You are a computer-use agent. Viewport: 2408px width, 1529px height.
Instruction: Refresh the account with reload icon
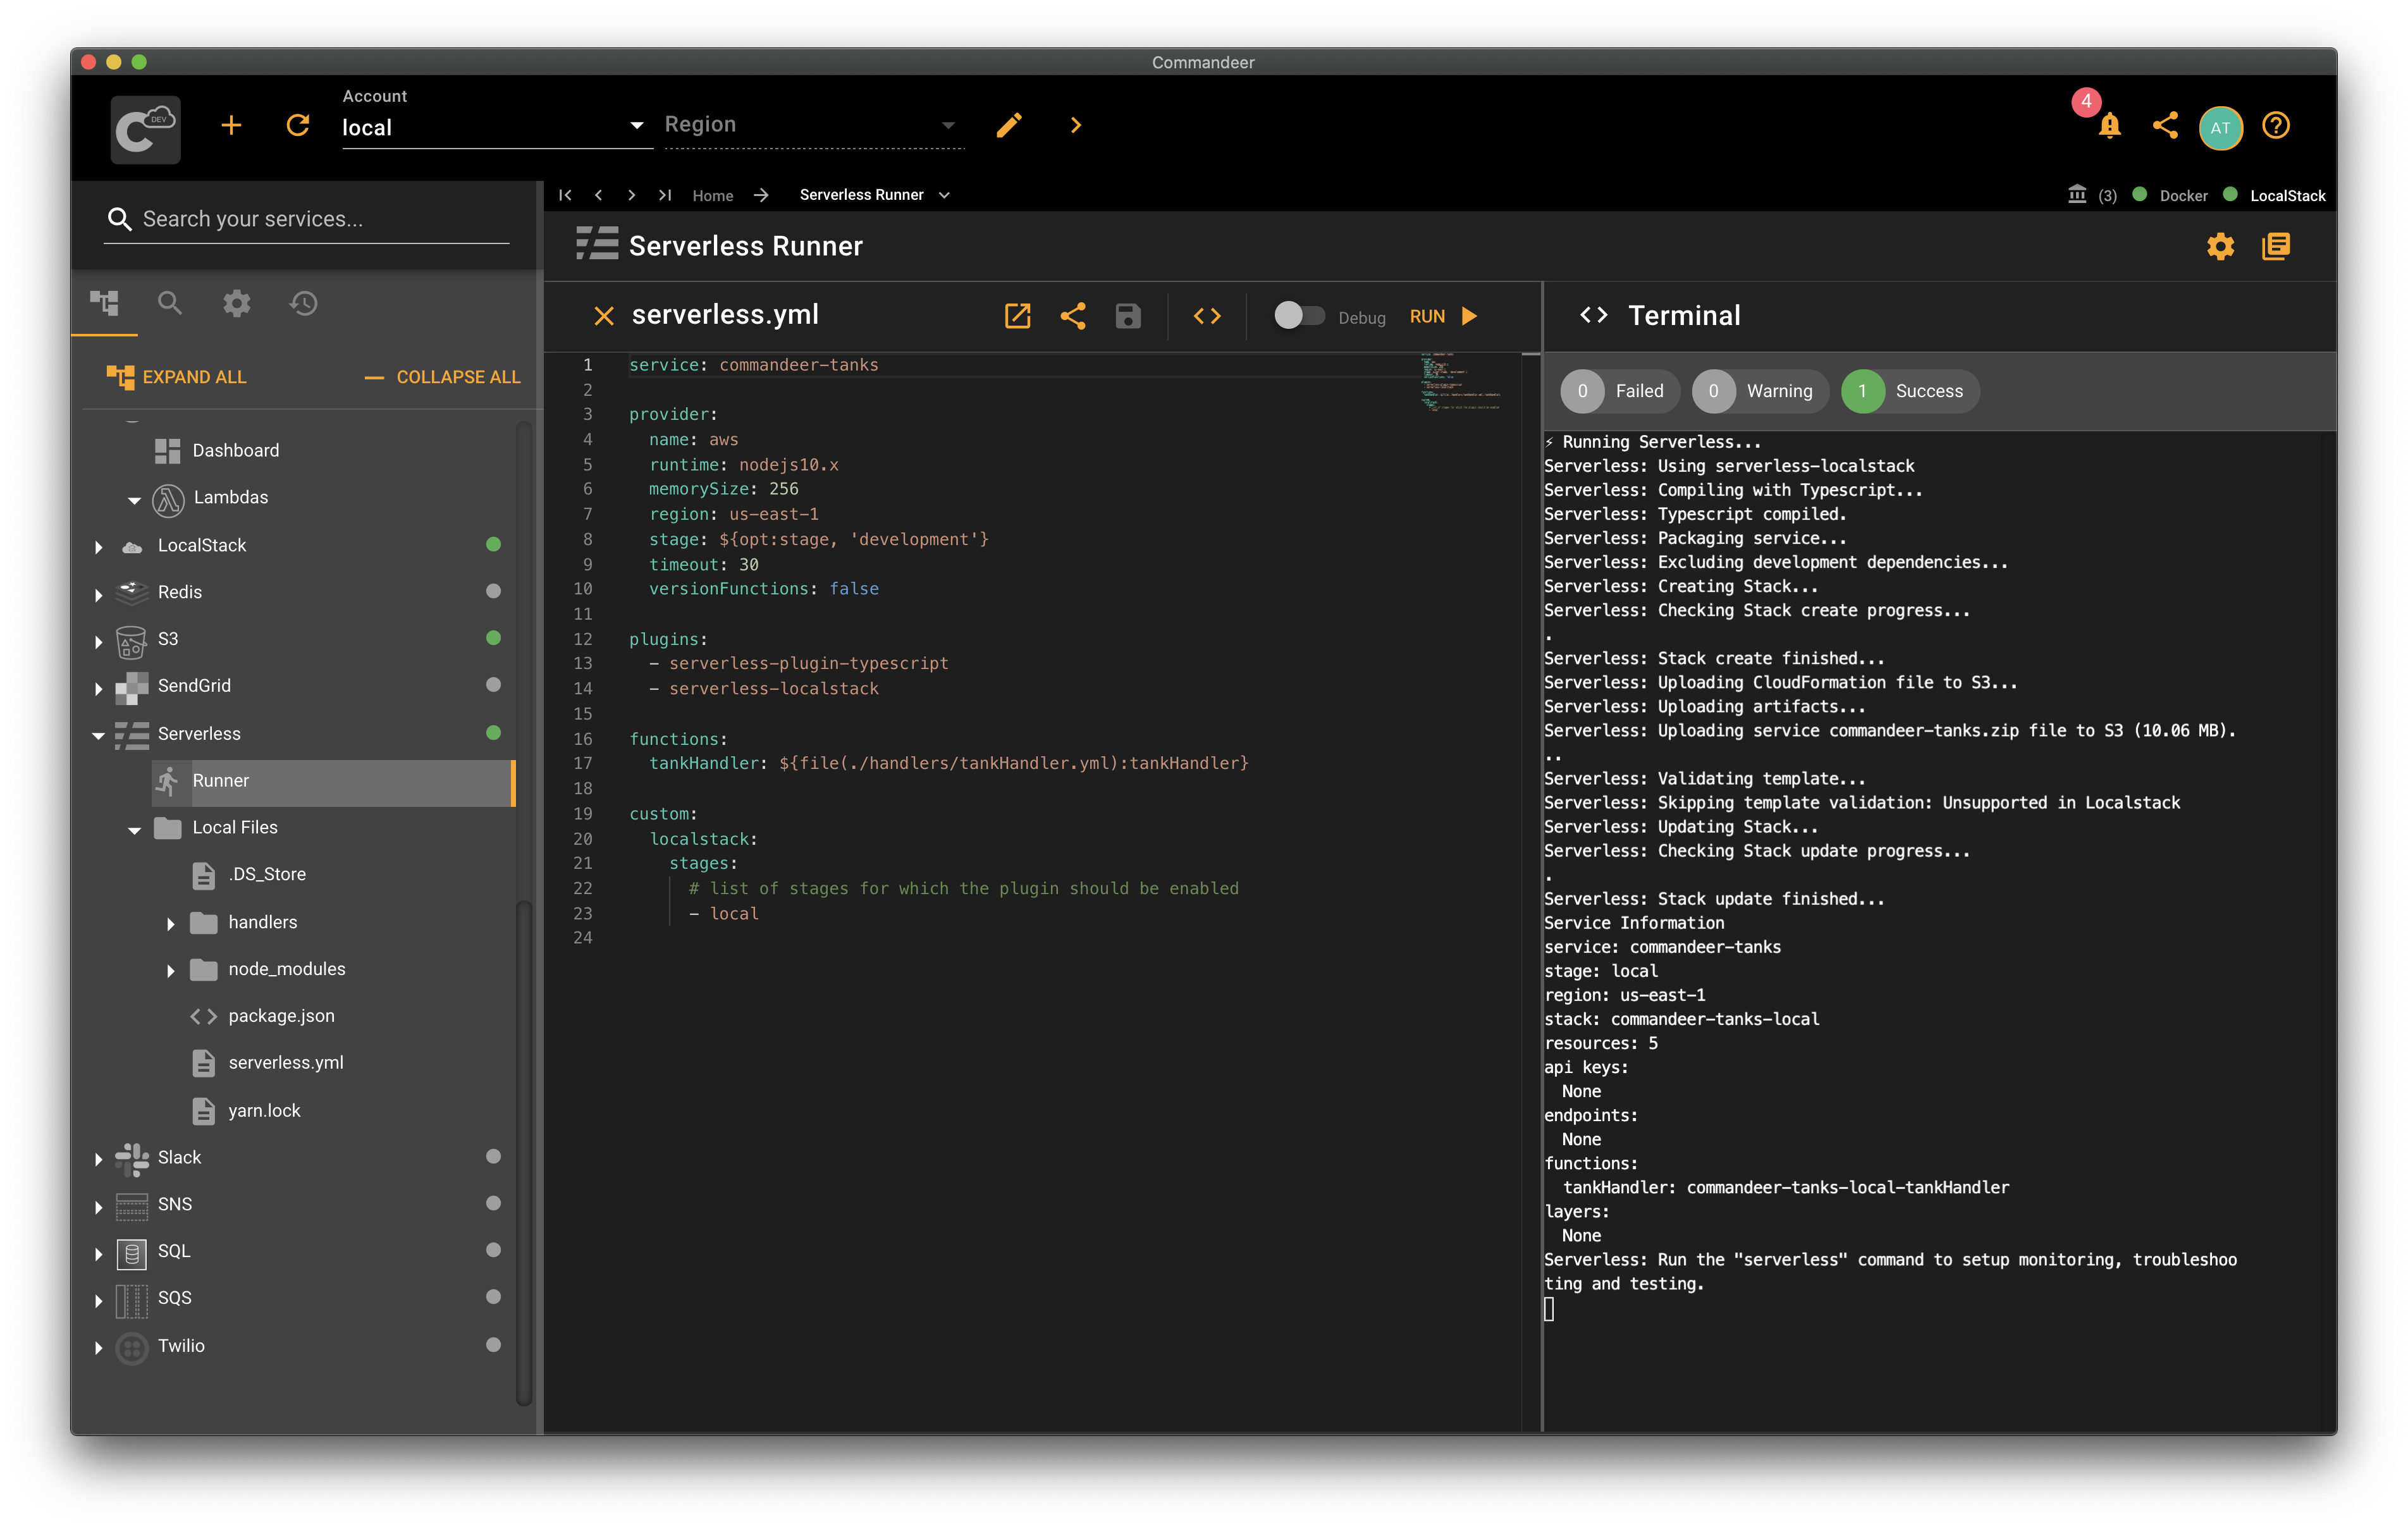(x=298, y=126)
